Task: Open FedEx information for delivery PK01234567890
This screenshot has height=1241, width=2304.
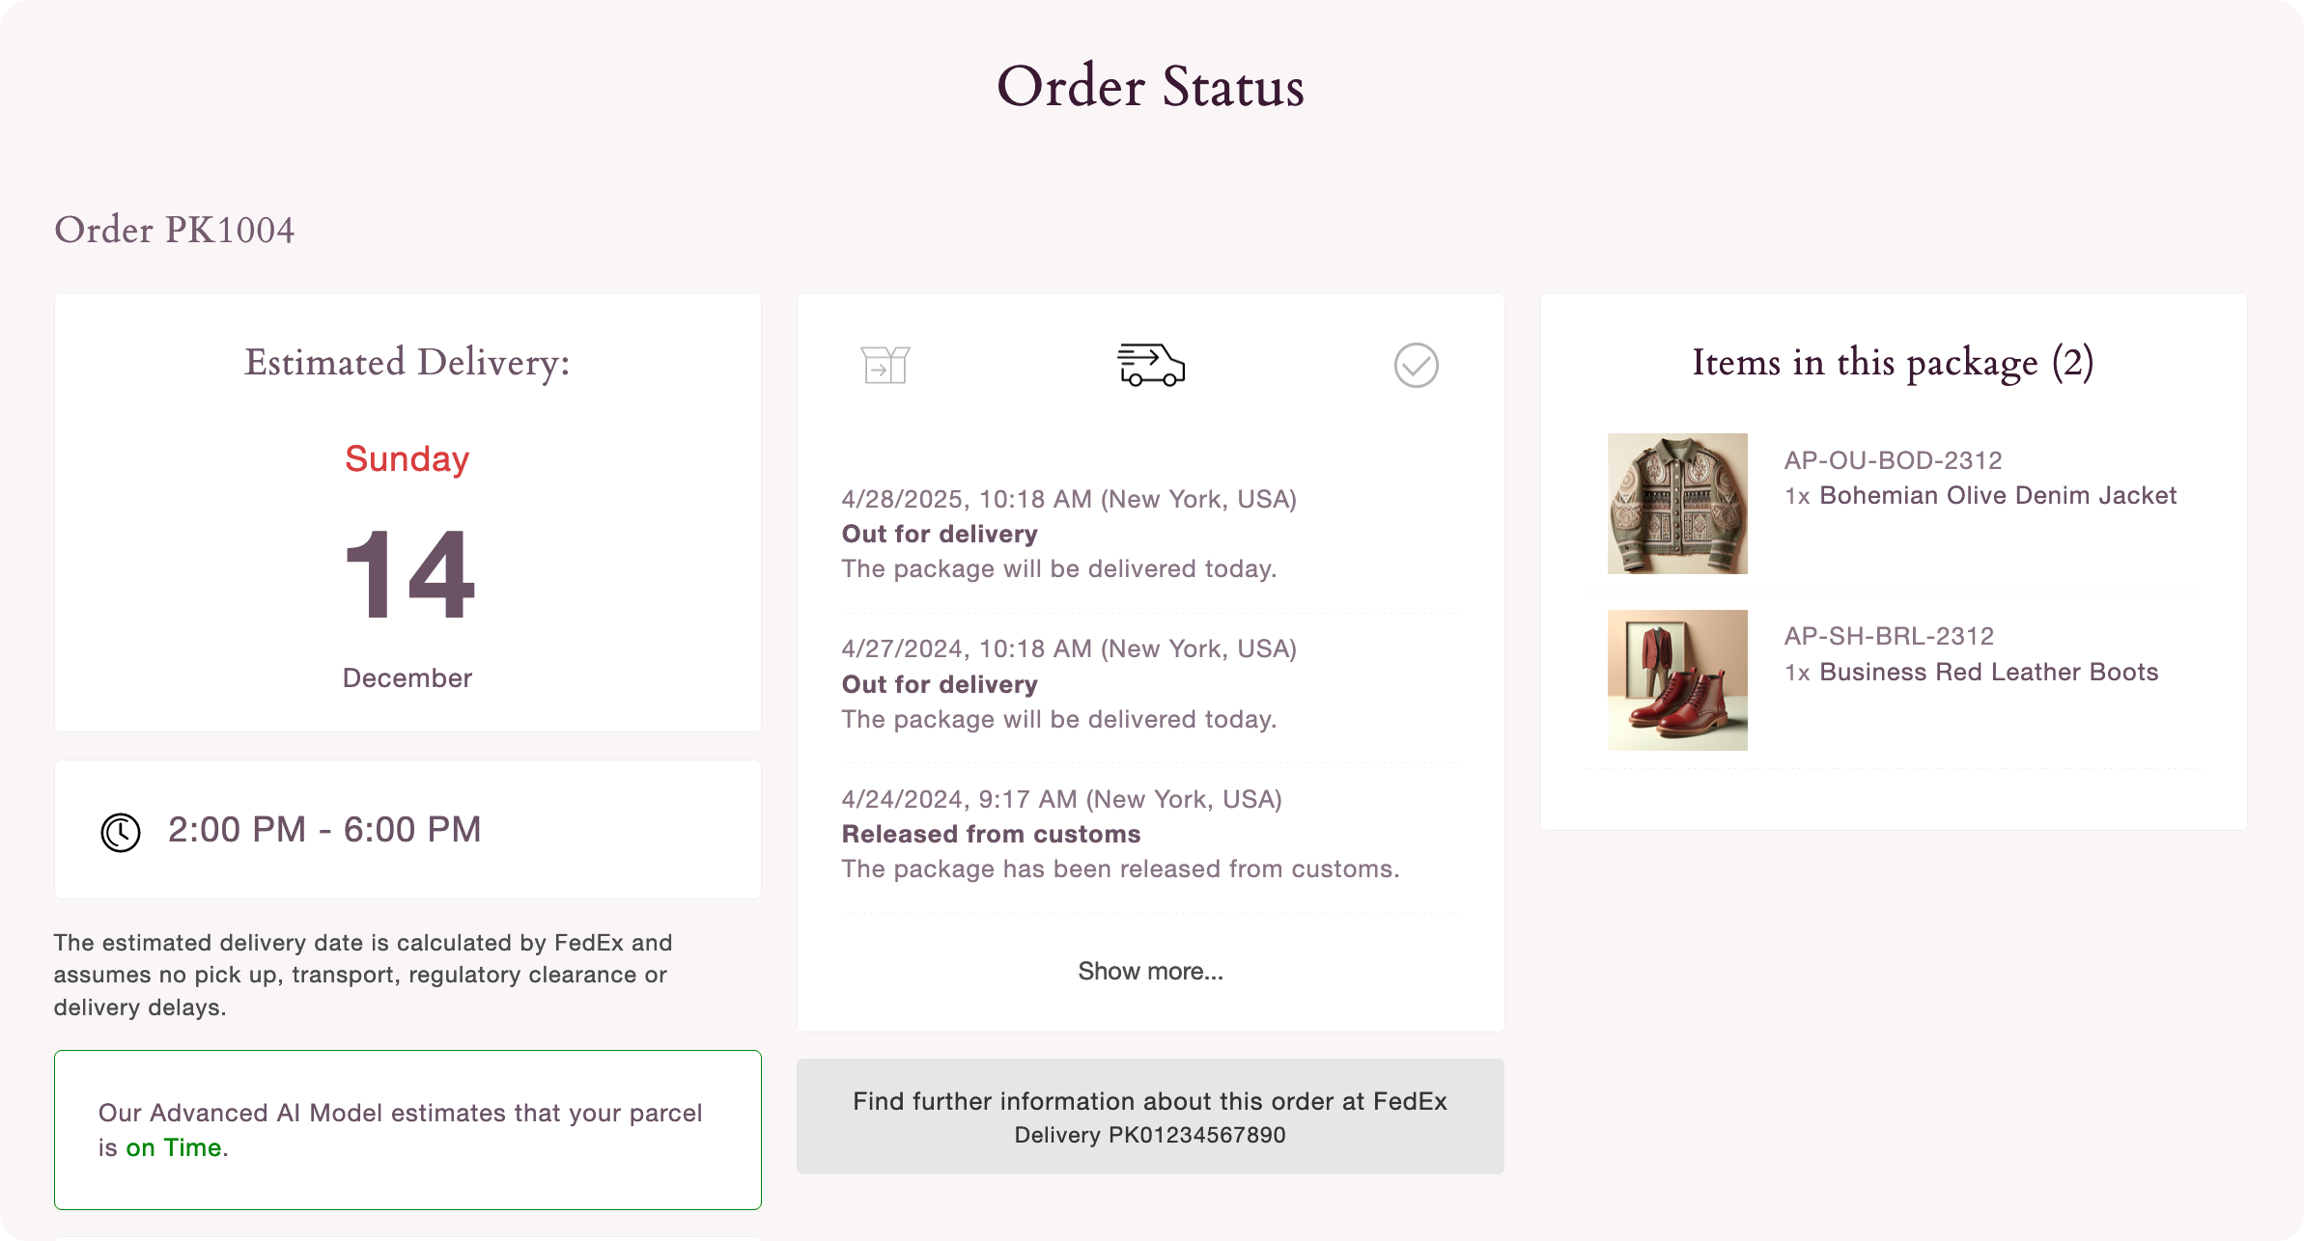Action: [1150, 1115]
